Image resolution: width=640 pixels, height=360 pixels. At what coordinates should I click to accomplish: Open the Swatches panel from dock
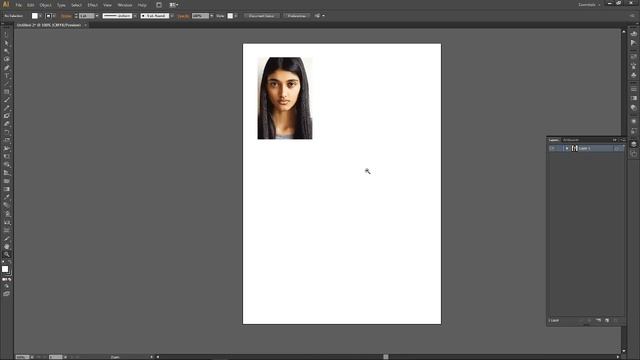click(633, 56)
